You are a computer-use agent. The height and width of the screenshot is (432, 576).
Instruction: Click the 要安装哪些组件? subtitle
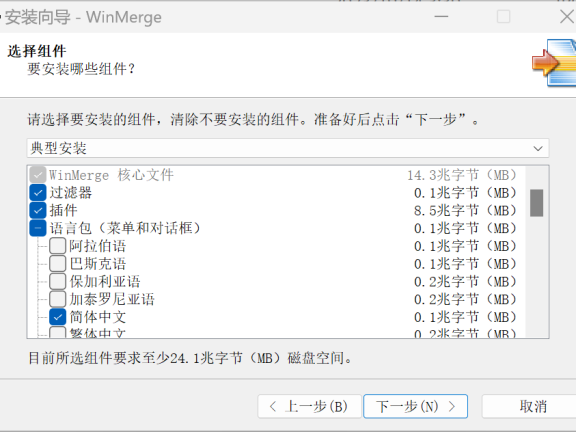click(81, 69)
